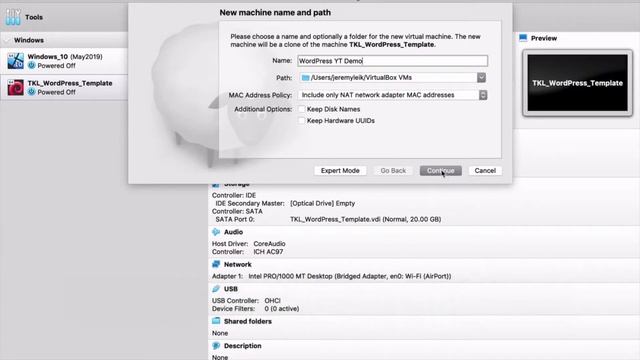
Task: Select TKL_WordPress_Template in VM list
Action: point(64,88)
